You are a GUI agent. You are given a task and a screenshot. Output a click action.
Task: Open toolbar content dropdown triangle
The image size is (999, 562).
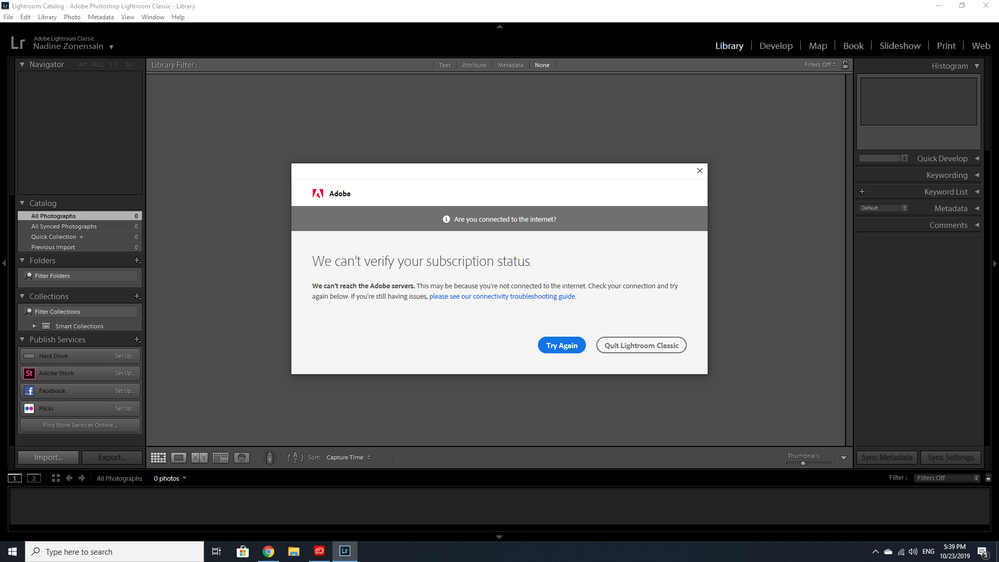click(x=844, y=458)
